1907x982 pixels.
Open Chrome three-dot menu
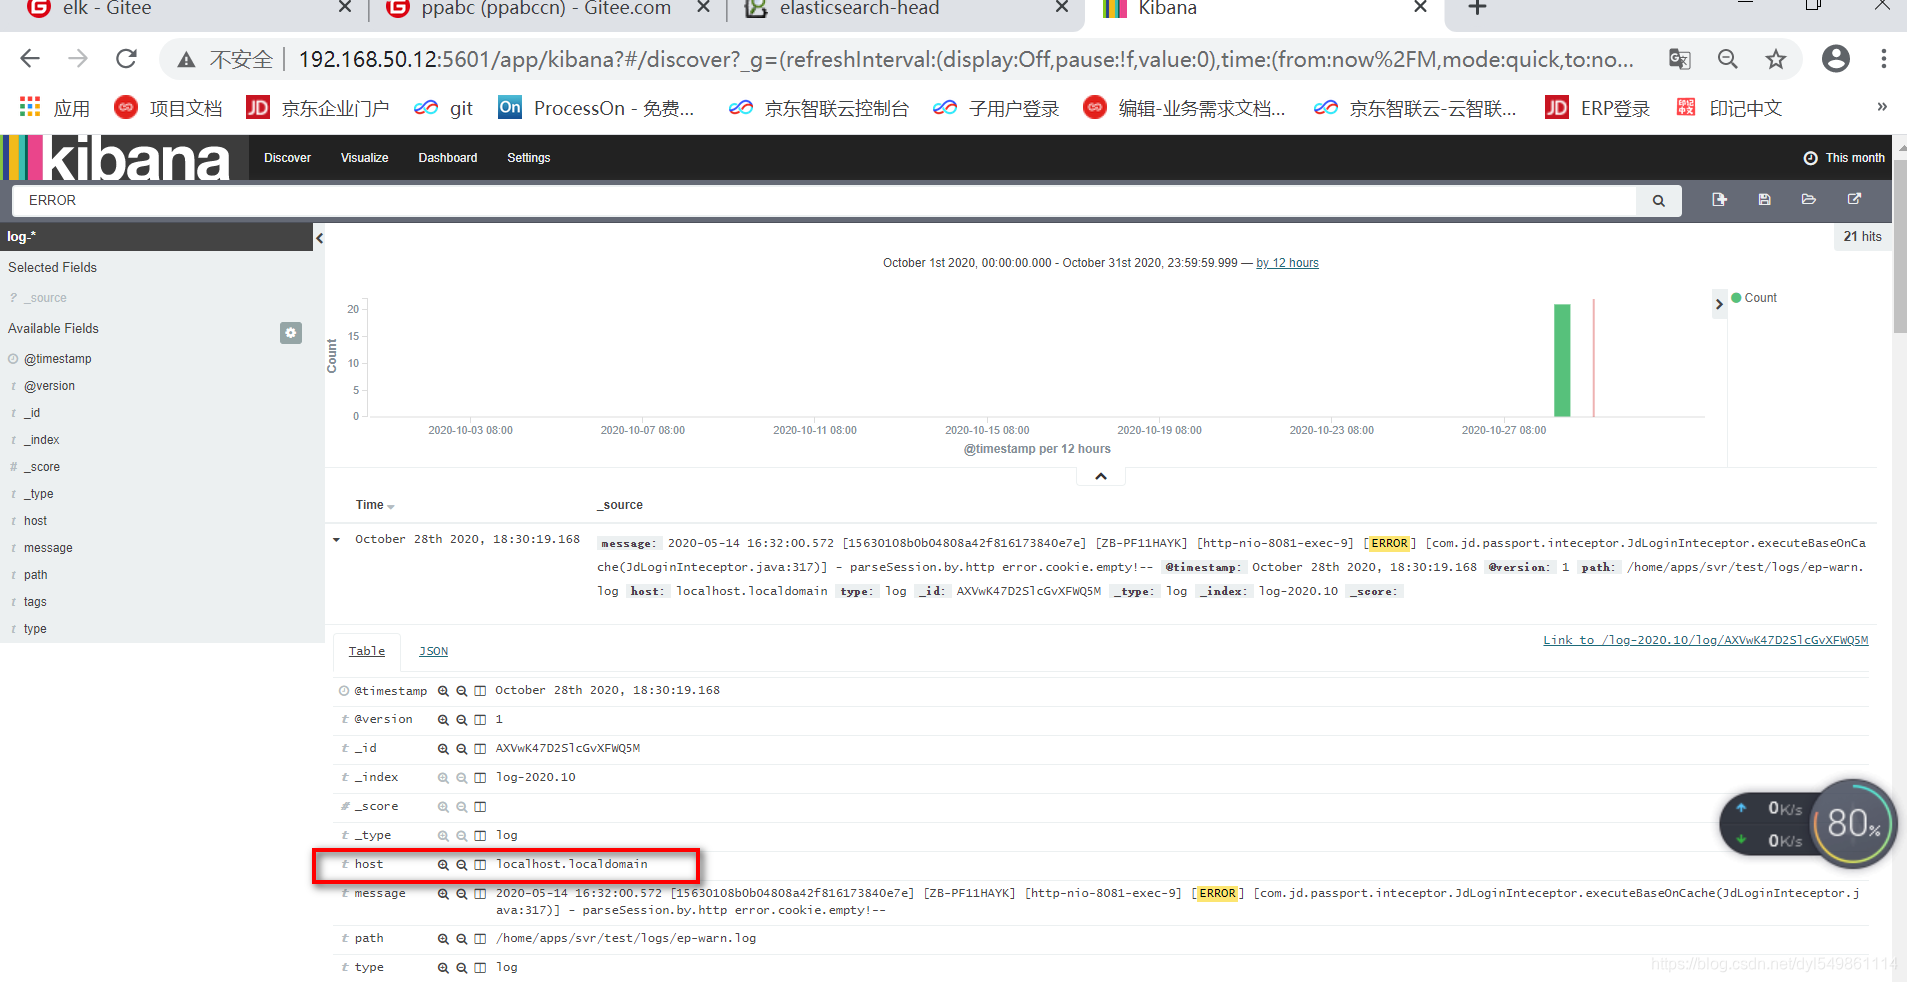1883,59
